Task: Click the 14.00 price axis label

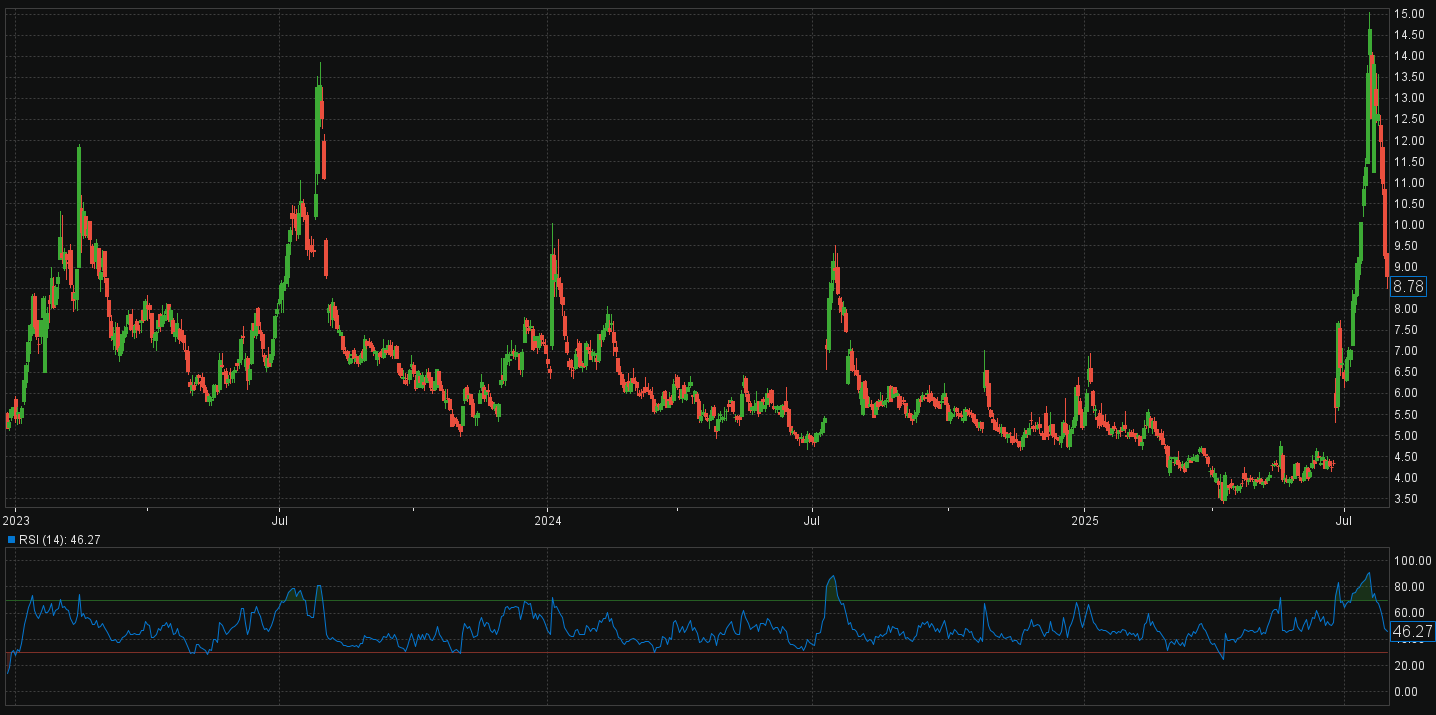Action: coord(1410,56)
